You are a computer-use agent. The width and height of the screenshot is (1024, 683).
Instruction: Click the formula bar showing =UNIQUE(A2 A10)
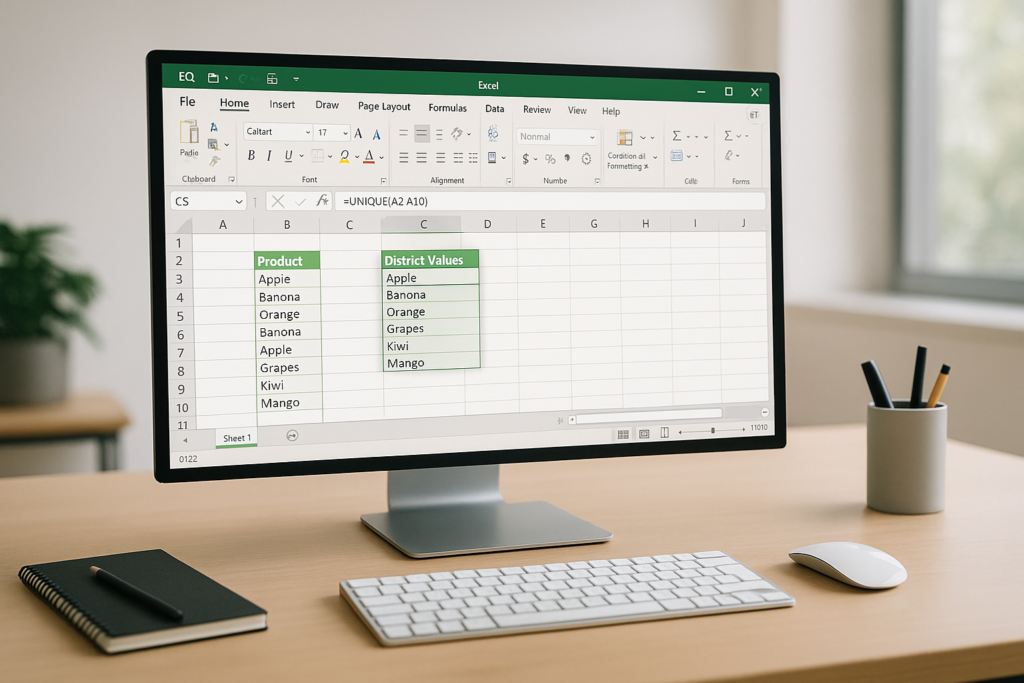coord(550,201)
